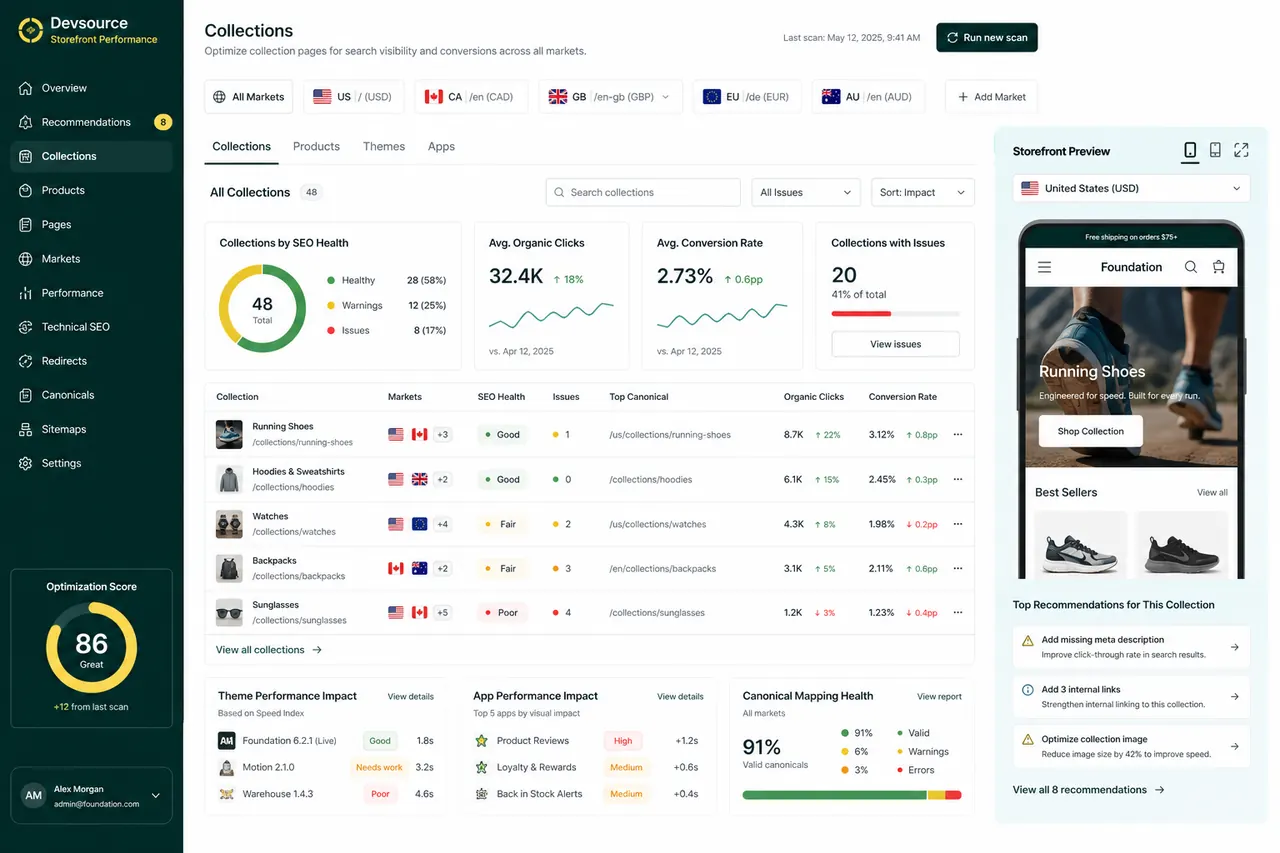Open Overview from the sidebar home icon

[26, 88]
